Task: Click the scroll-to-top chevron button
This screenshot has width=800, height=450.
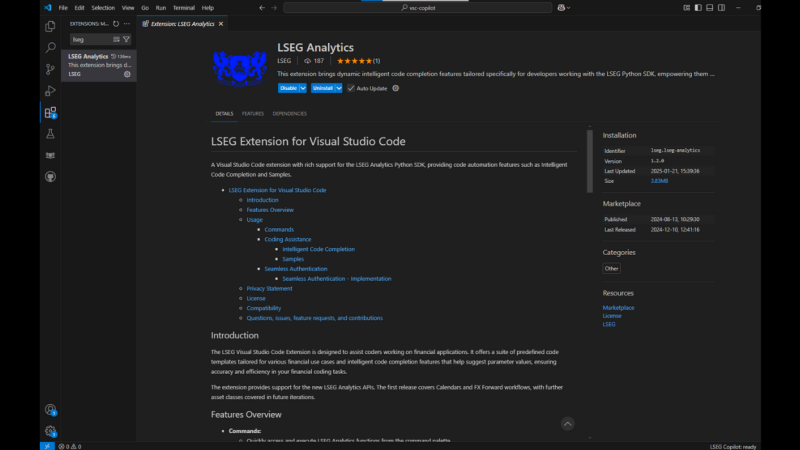Action: tap(567, 423)
